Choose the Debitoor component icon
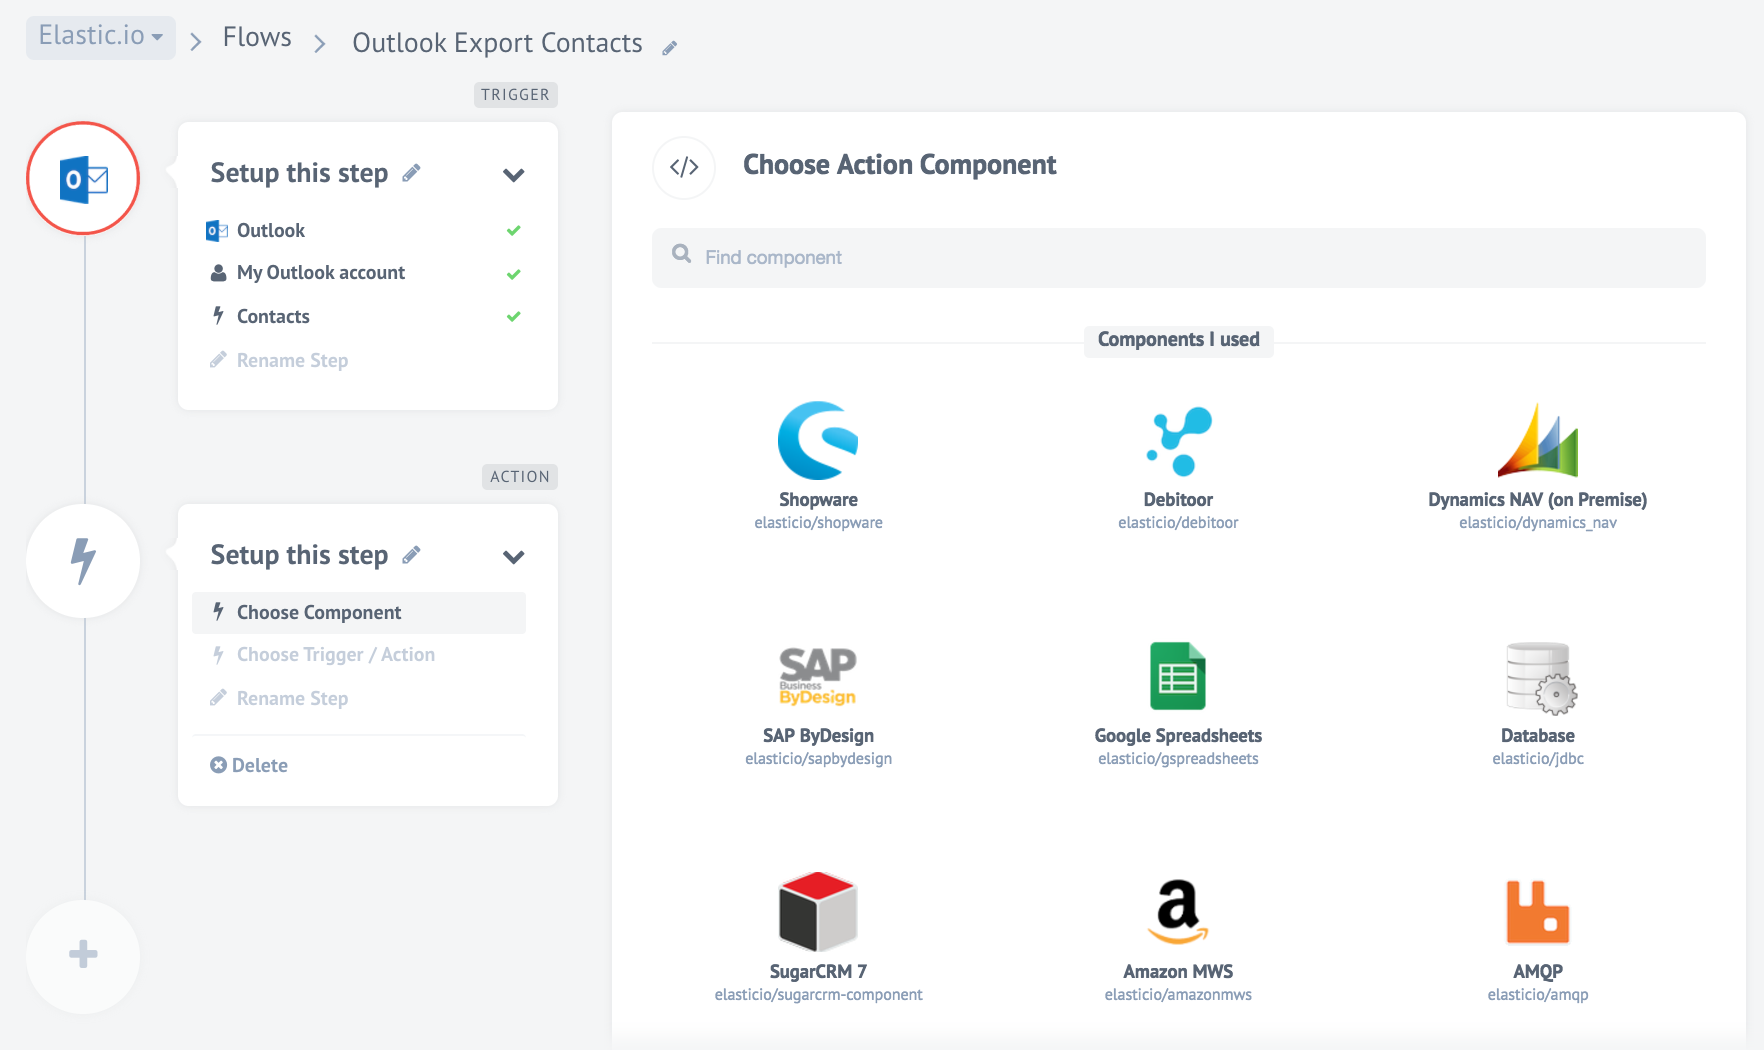Screen dimensions: 1764x1050 click(1178, 441)
